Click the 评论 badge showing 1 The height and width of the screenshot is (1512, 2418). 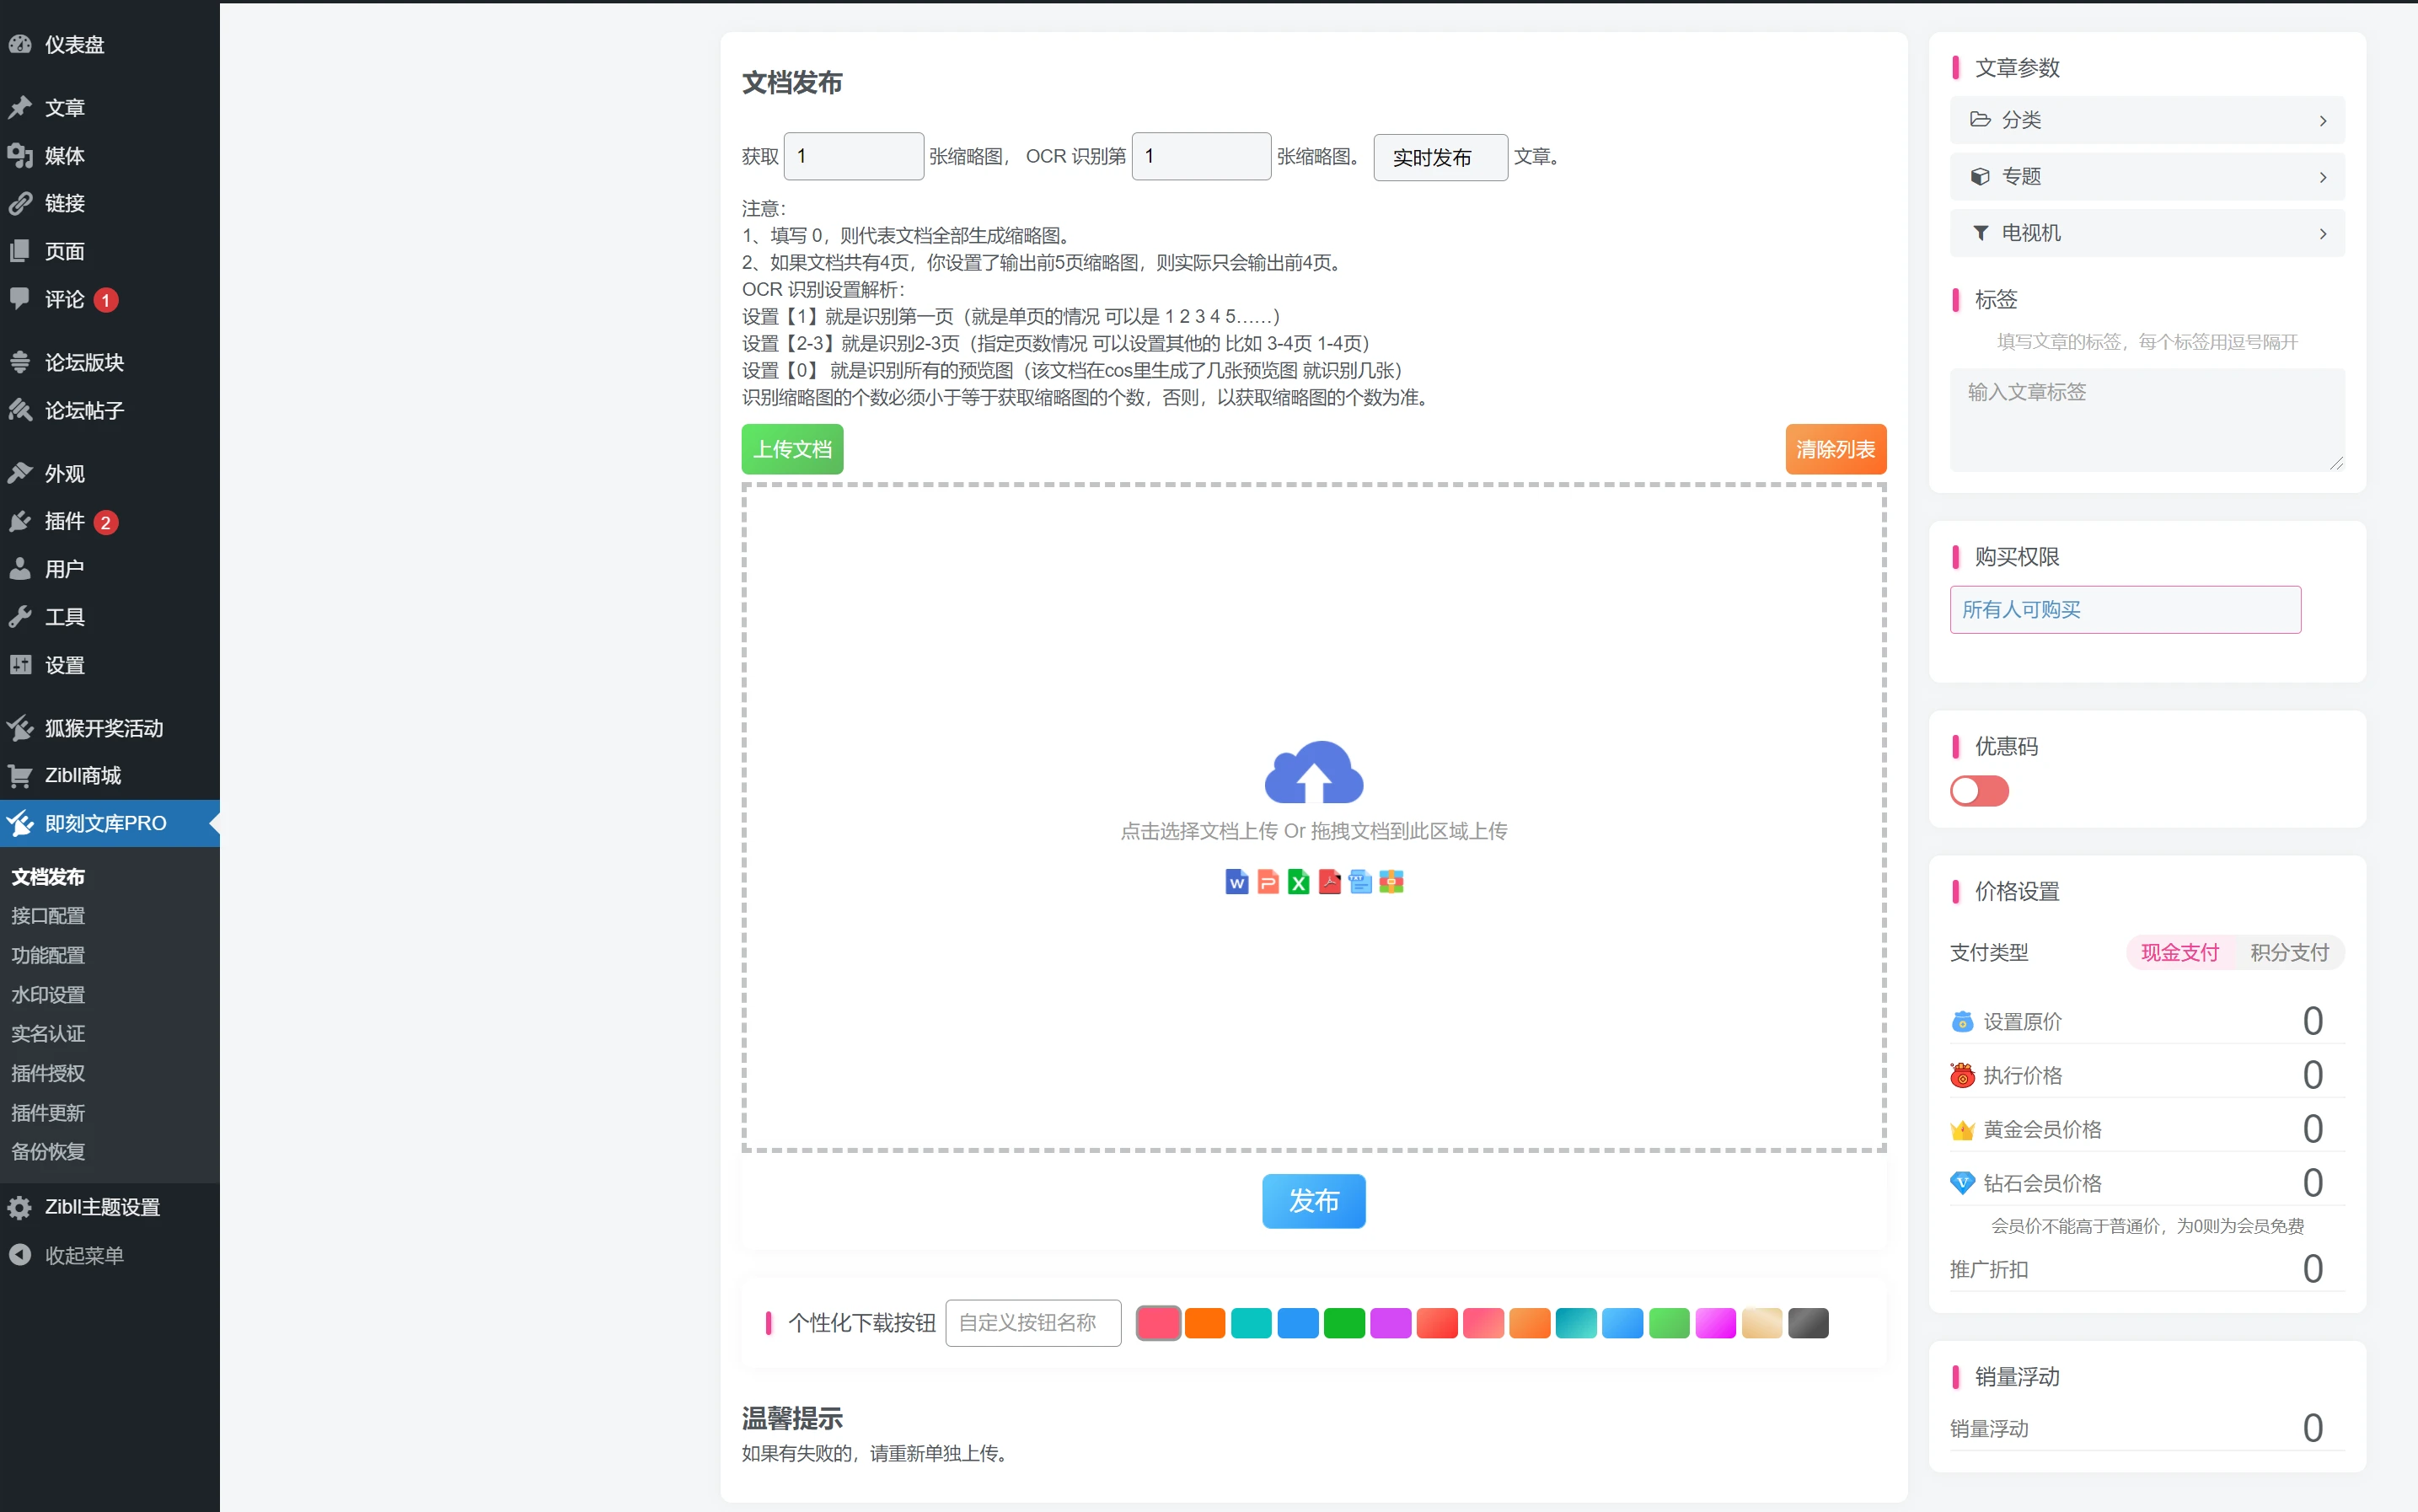(x=106, y=300)
